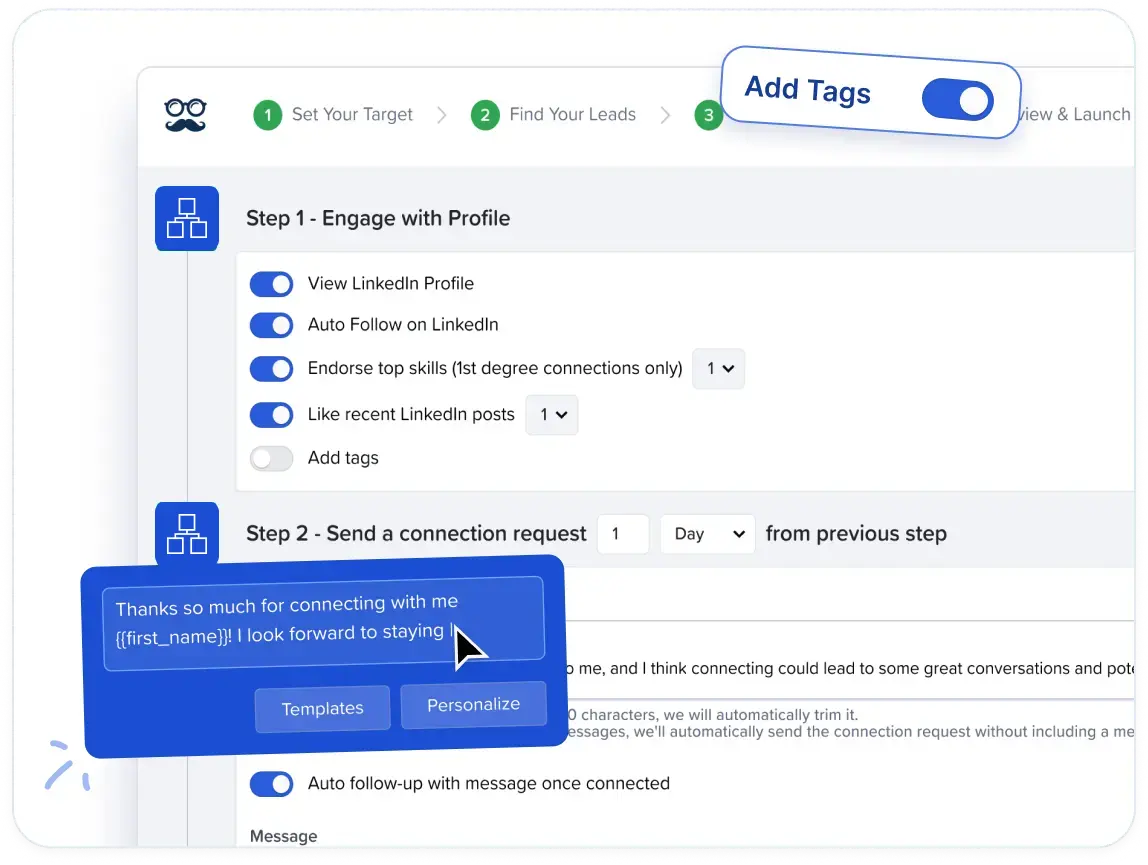Click the Templates button
Screen dimensions: 1148x865
click(322, 708)
